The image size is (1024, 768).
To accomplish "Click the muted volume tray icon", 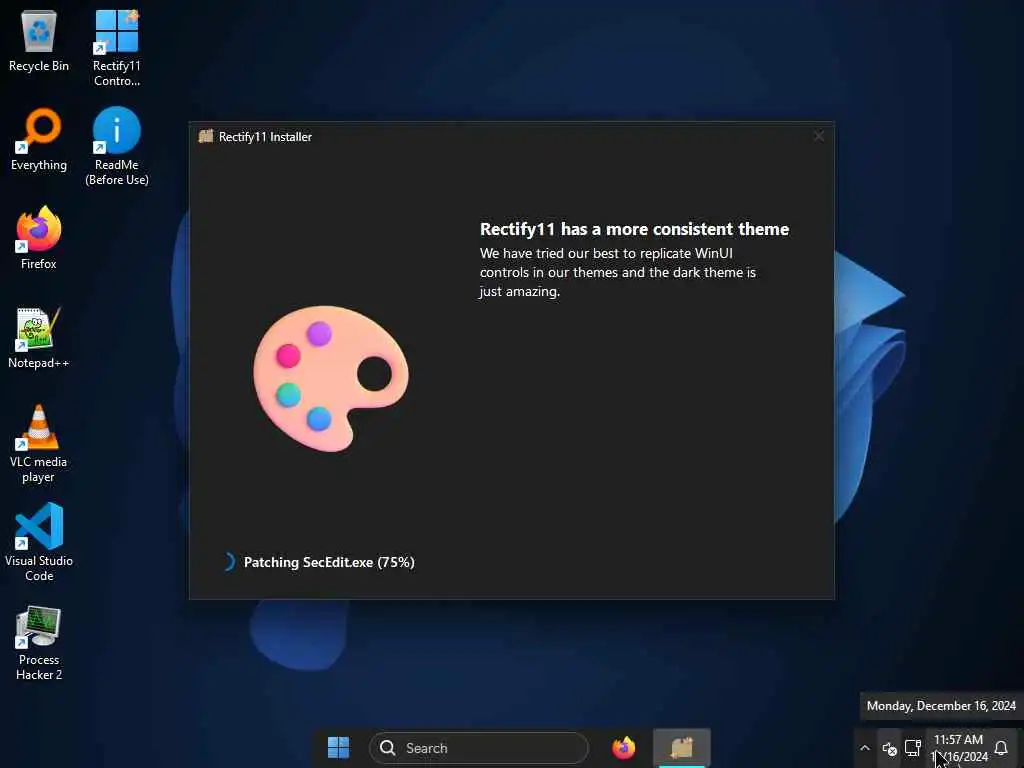I will tap(889, 748).
